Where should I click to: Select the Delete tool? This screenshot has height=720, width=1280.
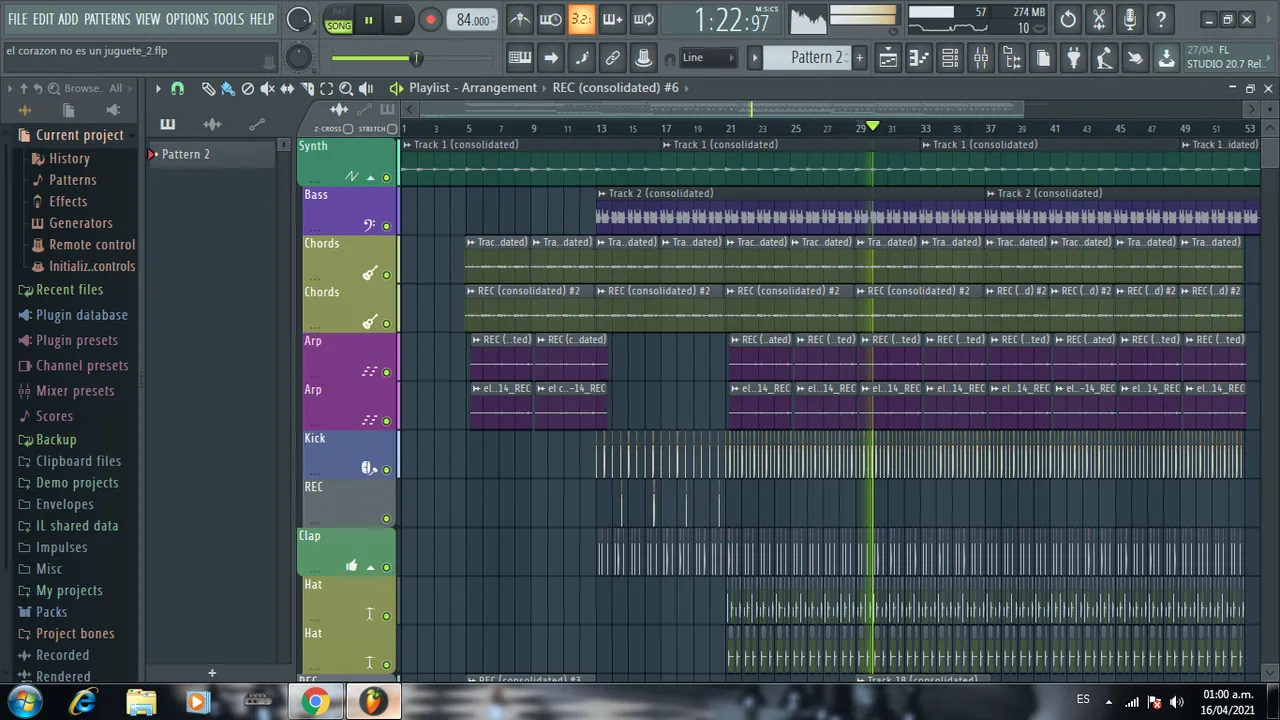coord(248,88)
